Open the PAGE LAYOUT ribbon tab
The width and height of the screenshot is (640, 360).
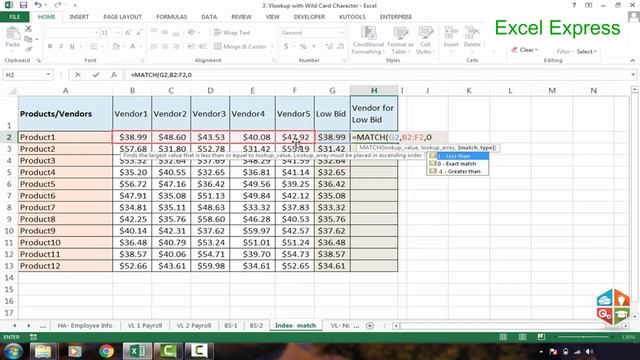tap(122, 17)
